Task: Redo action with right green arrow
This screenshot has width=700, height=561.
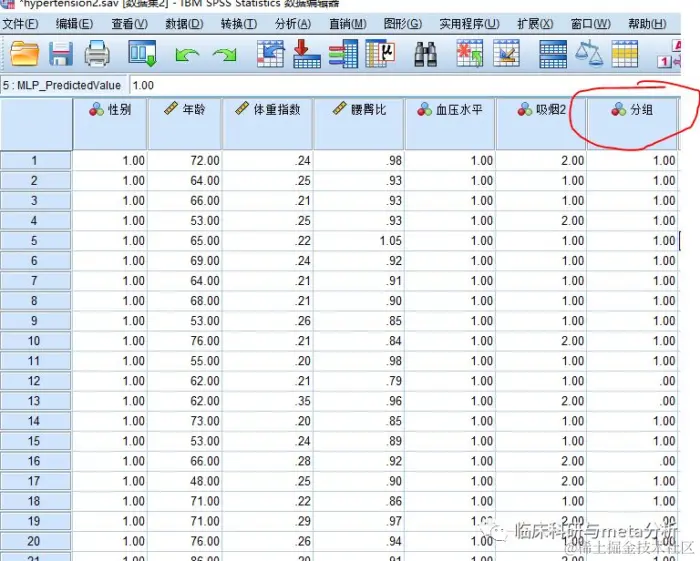Action: (225, 55)
